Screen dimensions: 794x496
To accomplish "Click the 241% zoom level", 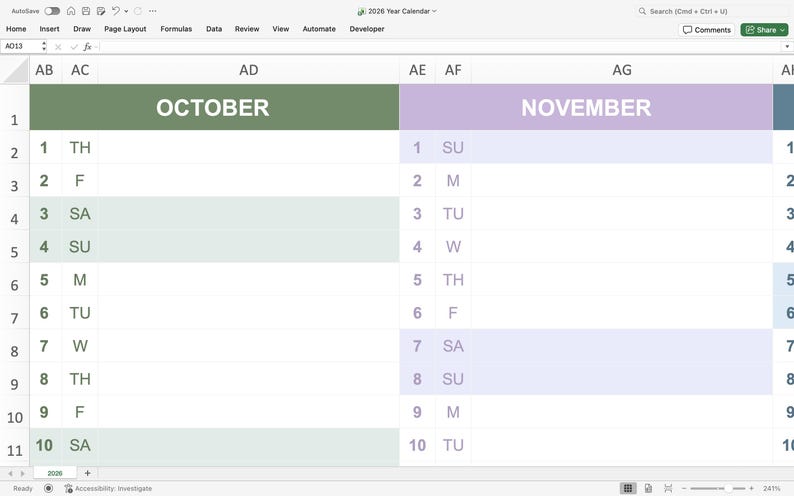I will (772, 488).
